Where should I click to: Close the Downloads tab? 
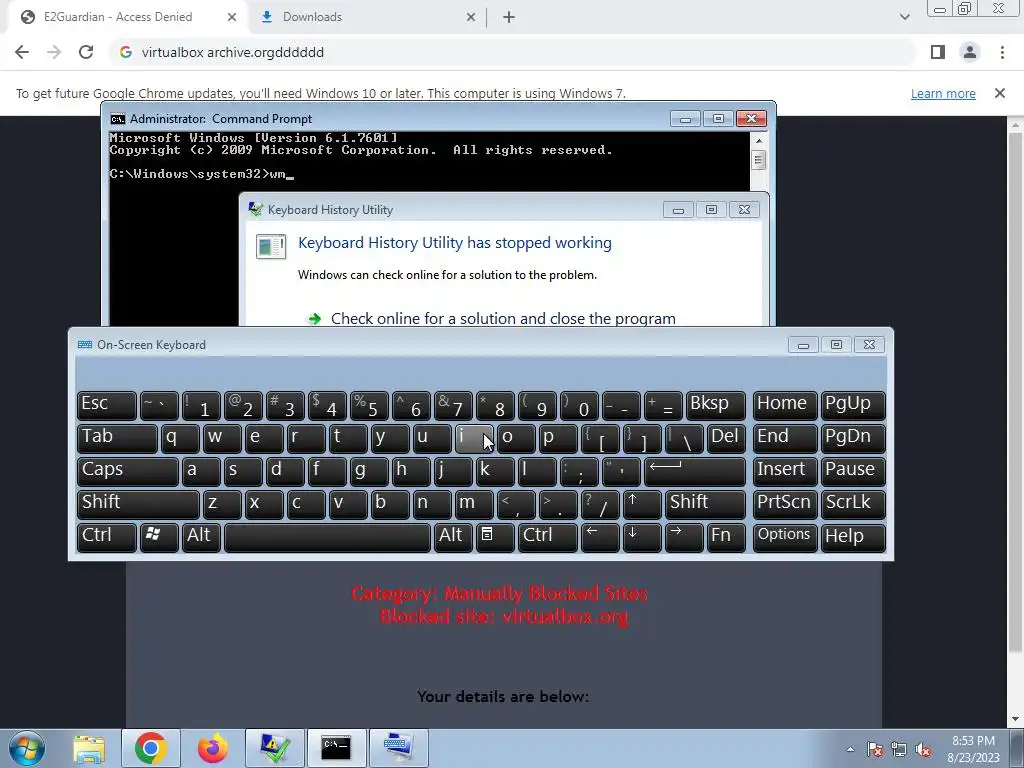coord(471,17)
